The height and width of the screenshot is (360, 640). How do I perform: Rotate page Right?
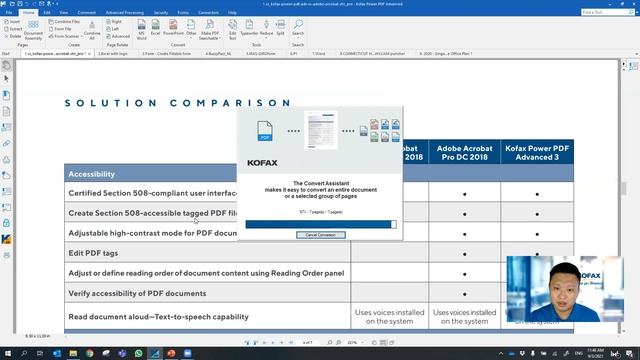pyautogui.click(x=114, y=22)
